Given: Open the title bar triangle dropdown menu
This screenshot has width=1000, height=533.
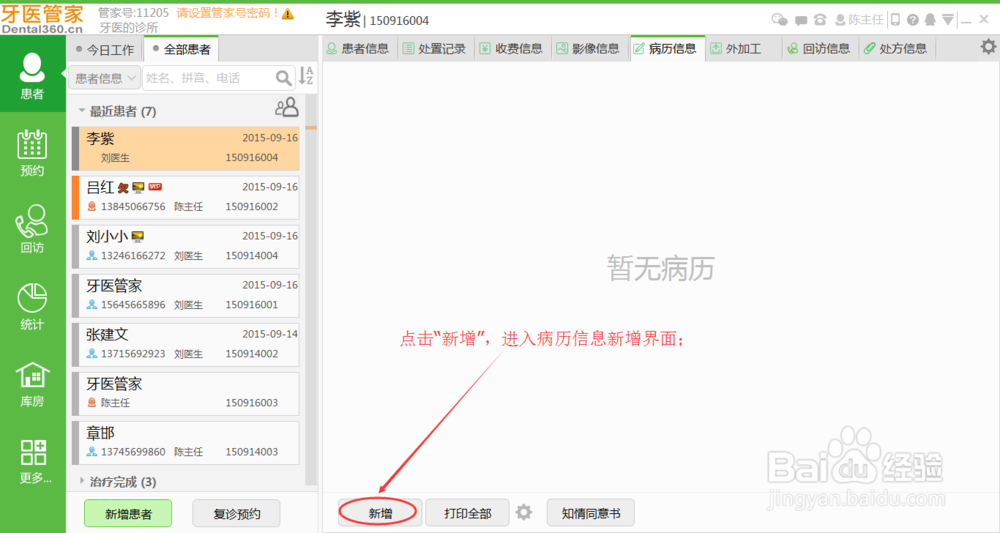Looking at the screenshot, I should [948, 20].
